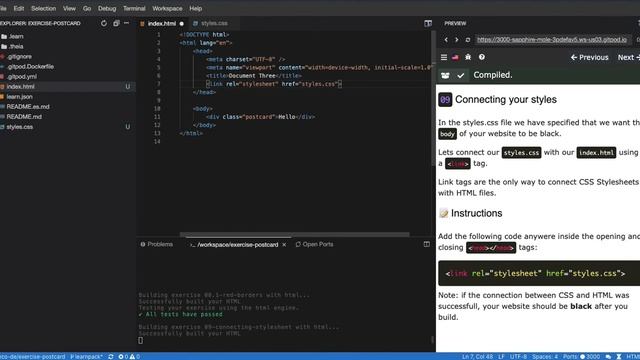Open the Go menu
Viewport: 640px width, 360px height.
click(87, 8)
